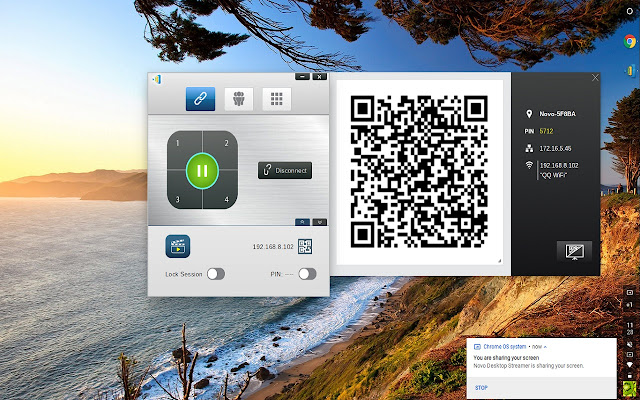The image size is (640, 400).
Task: Switch to the participants group tab
Action: click(x=238, y=99)
